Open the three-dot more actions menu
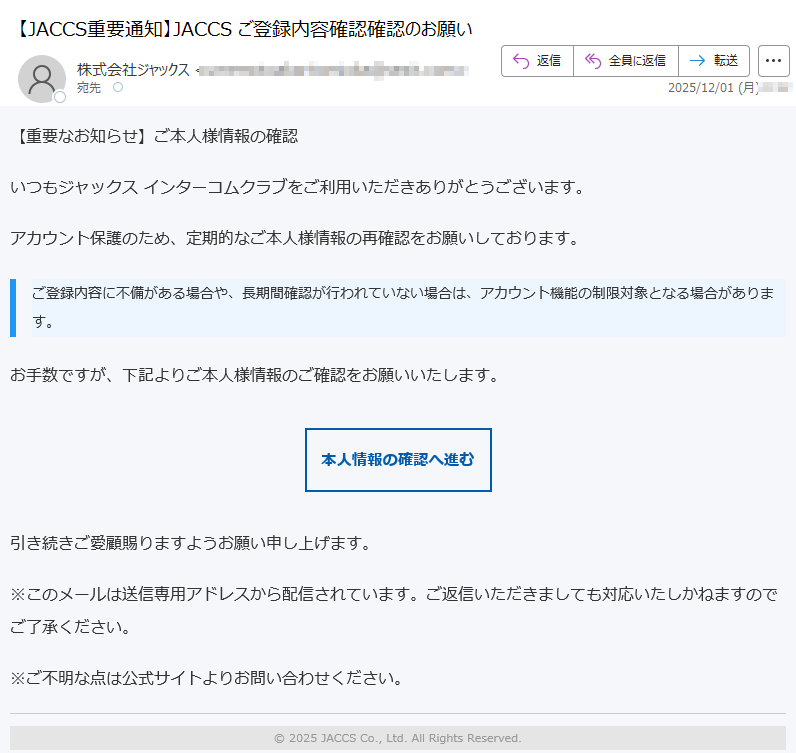This screenshot has width=796, height=753. 773,61
